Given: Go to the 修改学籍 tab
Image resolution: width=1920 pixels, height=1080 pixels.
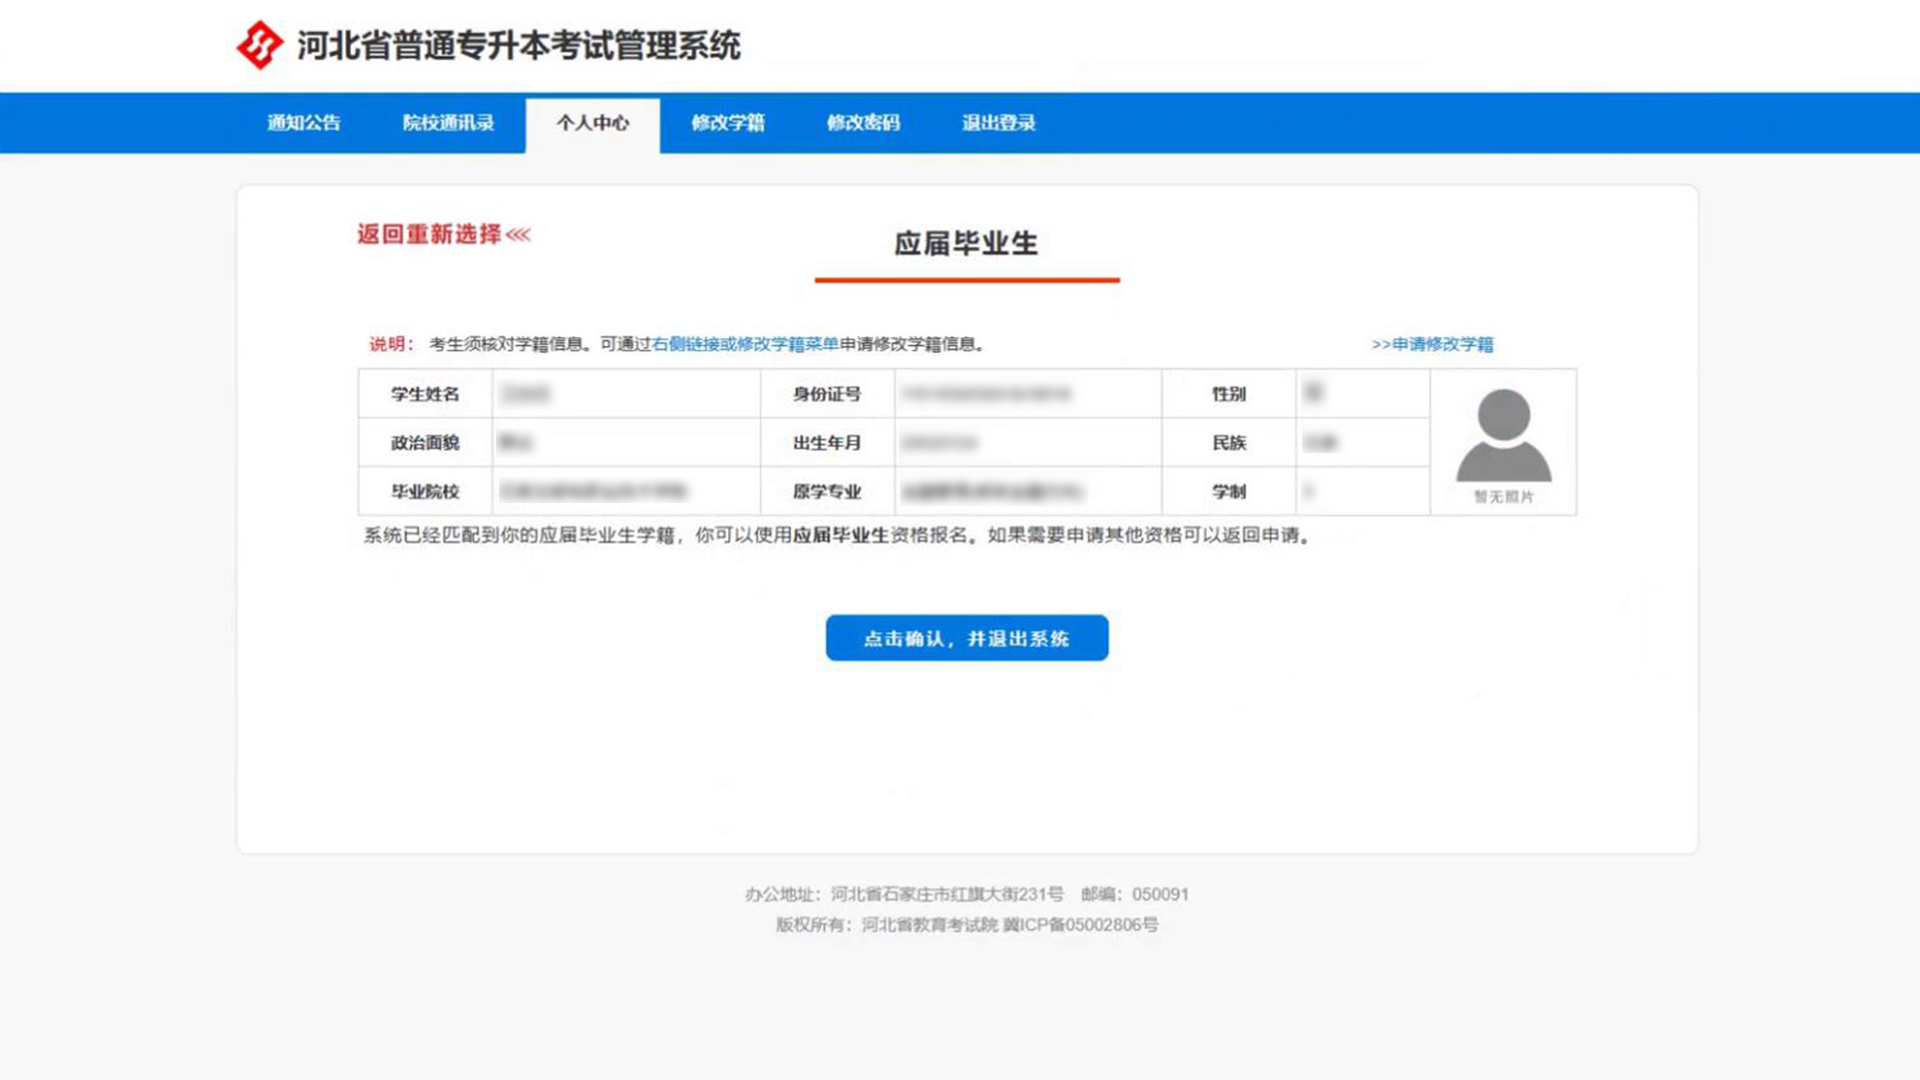Looking at the screenshot, I should click(x=728, y=123).
